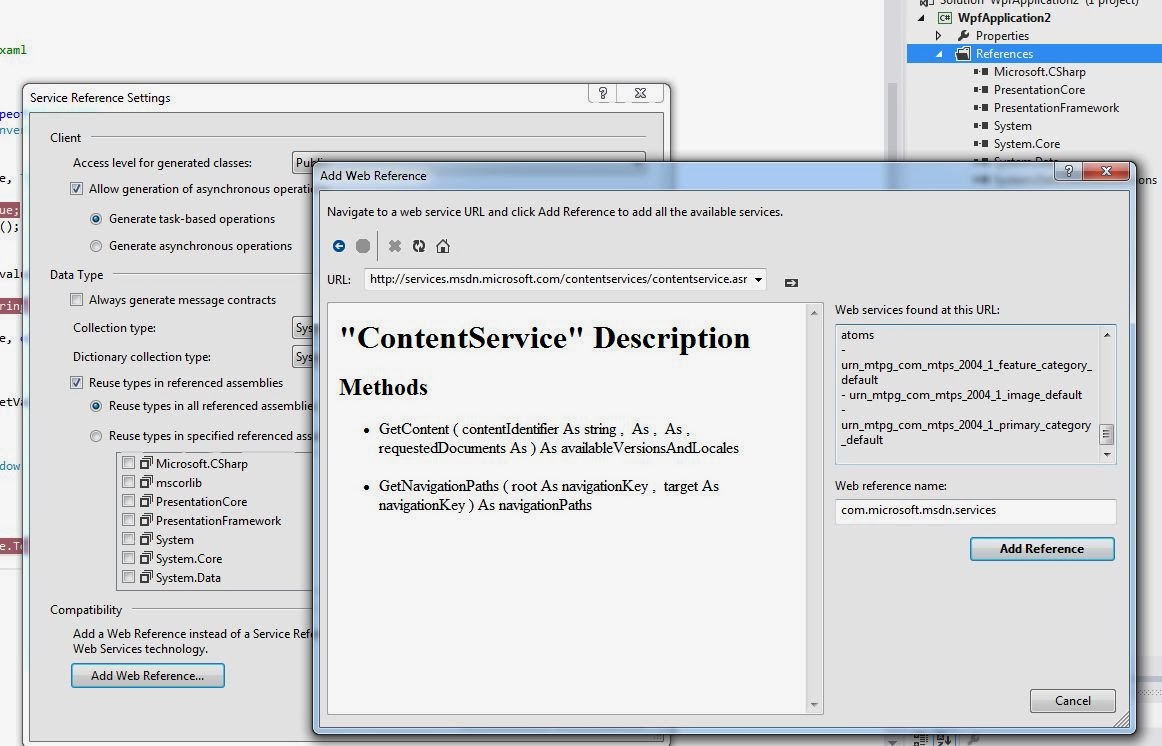Click the X cancel-navigation toolbar icon
Viewport: 1162px width, 746px height.
[395, 246]
